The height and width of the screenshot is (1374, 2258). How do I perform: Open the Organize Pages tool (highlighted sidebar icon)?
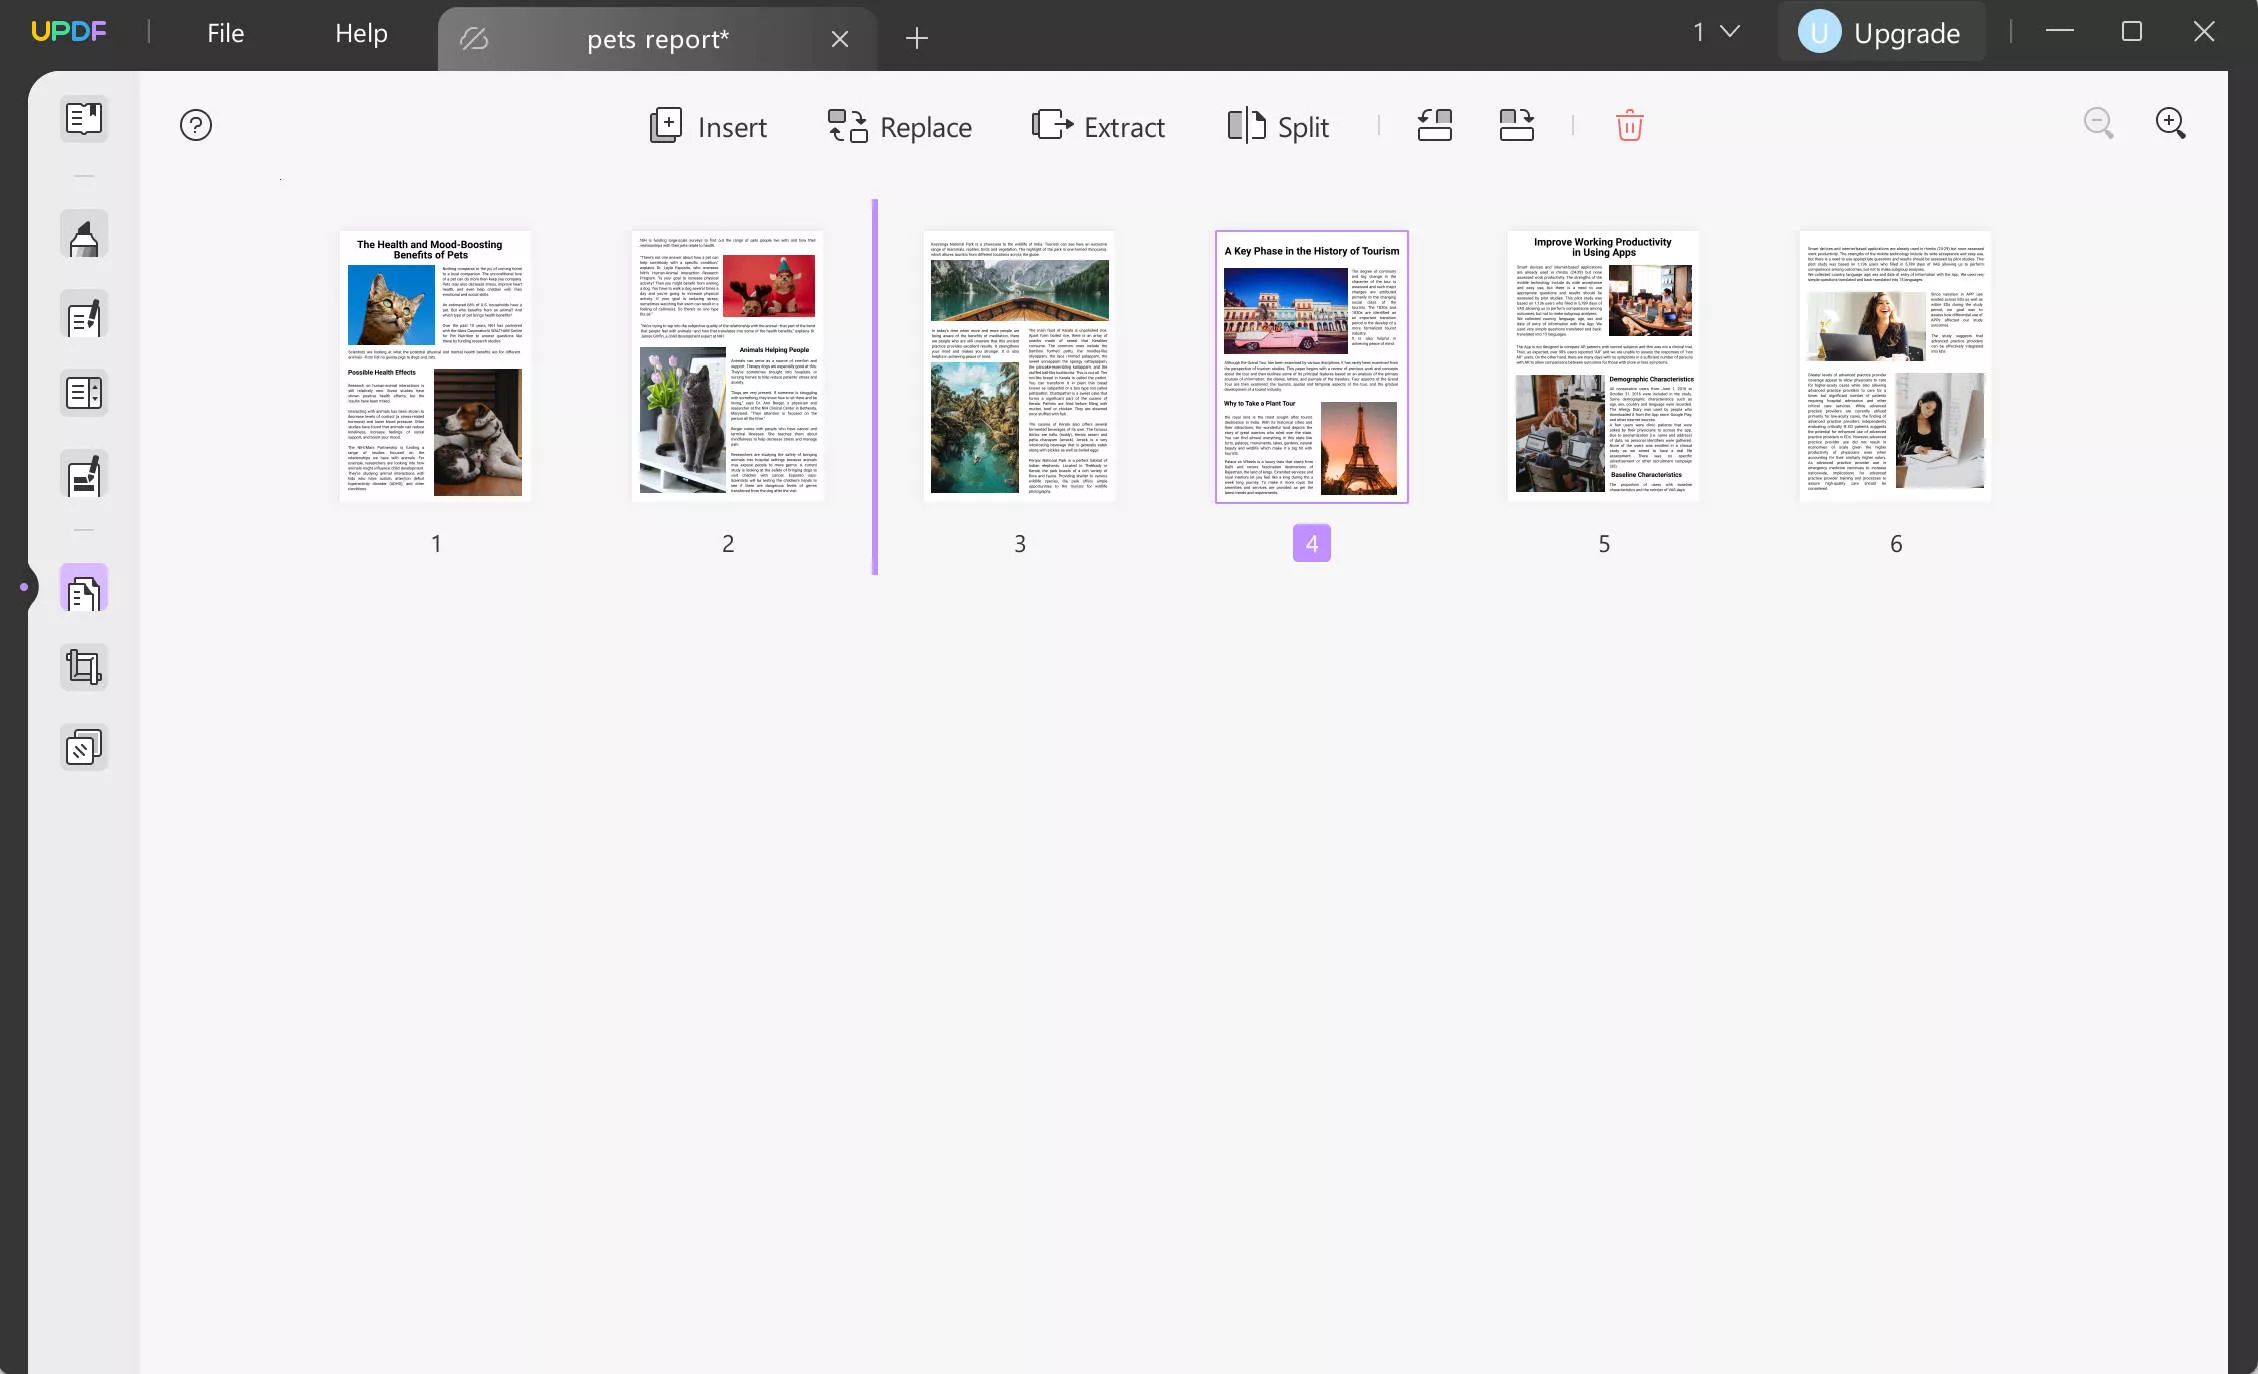[x=83, y=588]
